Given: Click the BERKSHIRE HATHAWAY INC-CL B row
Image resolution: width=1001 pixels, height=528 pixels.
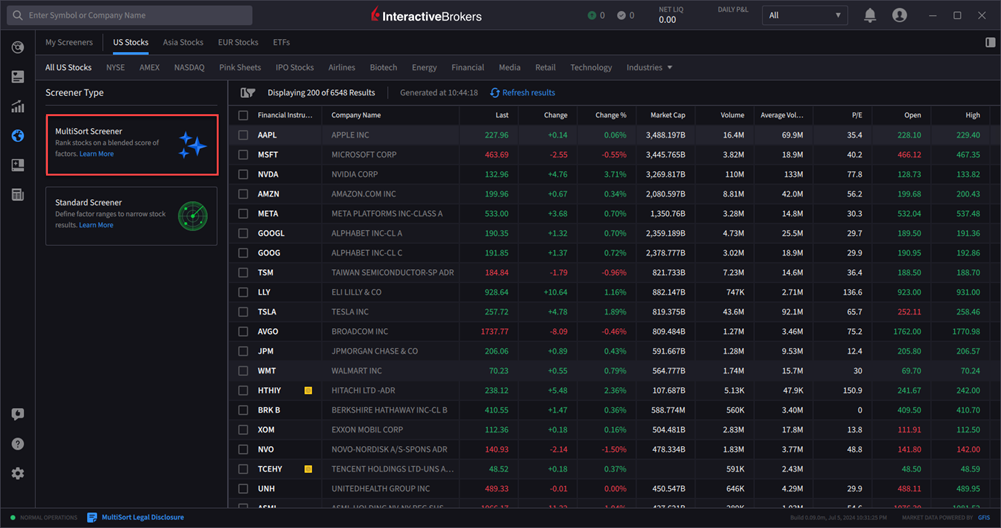Looking at the screenshot, I should coord(614,410).
